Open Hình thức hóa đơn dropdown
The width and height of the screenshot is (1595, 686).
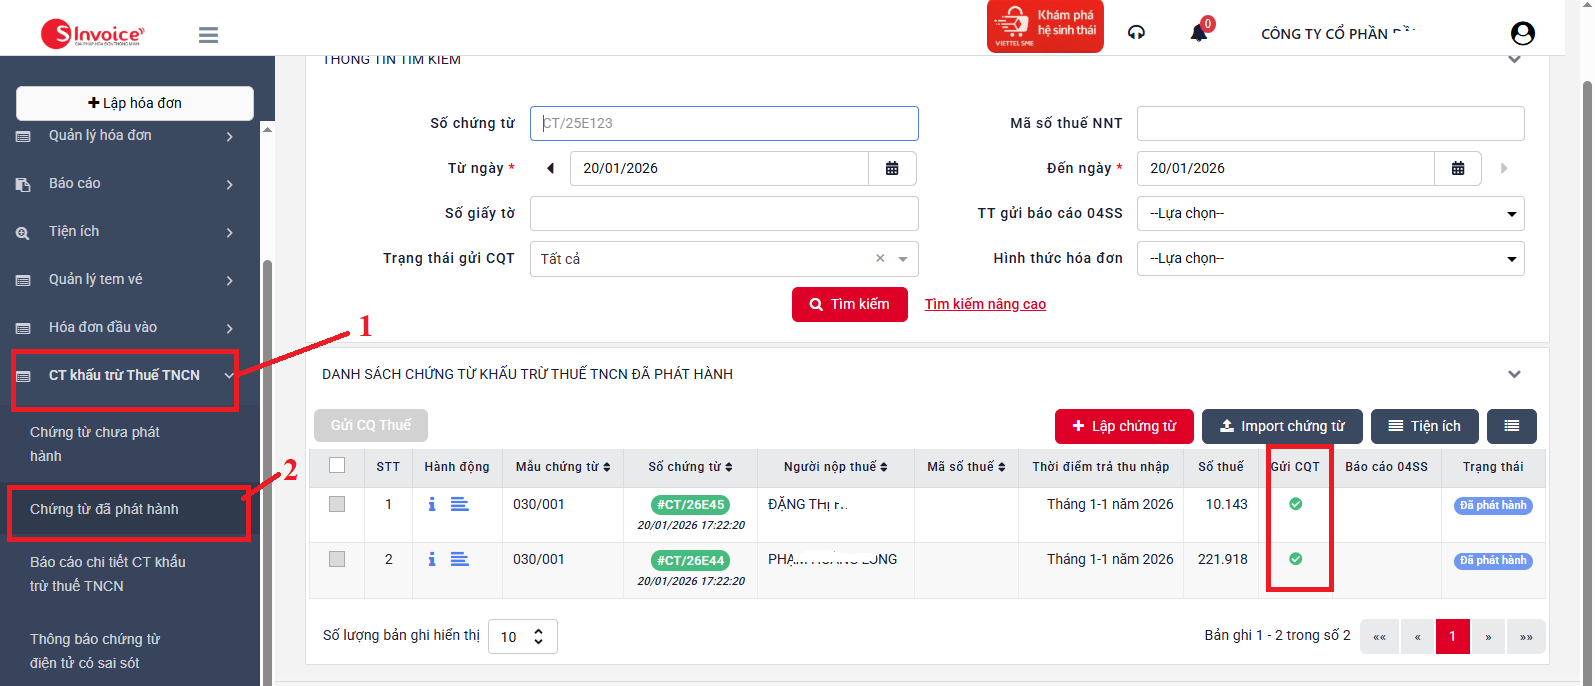coord(1331,259)
